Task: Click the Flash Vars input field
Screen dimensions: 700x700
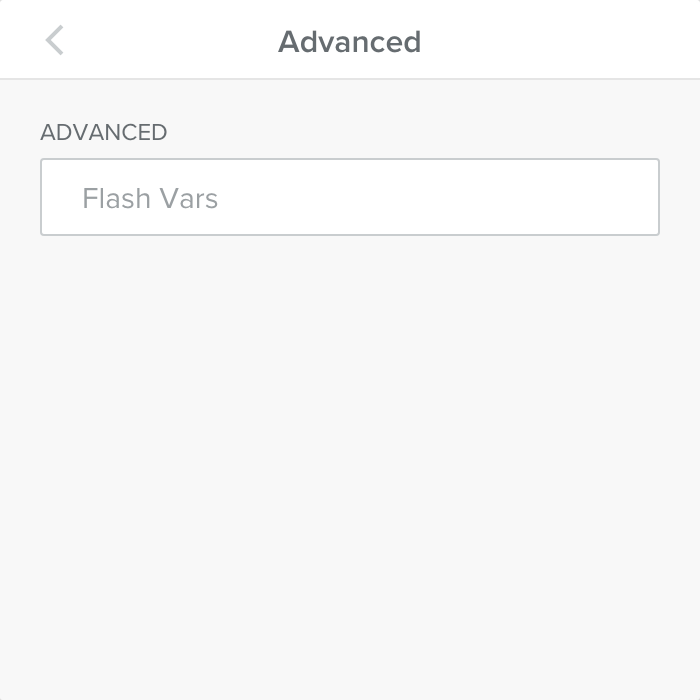Action: point(349,197)
